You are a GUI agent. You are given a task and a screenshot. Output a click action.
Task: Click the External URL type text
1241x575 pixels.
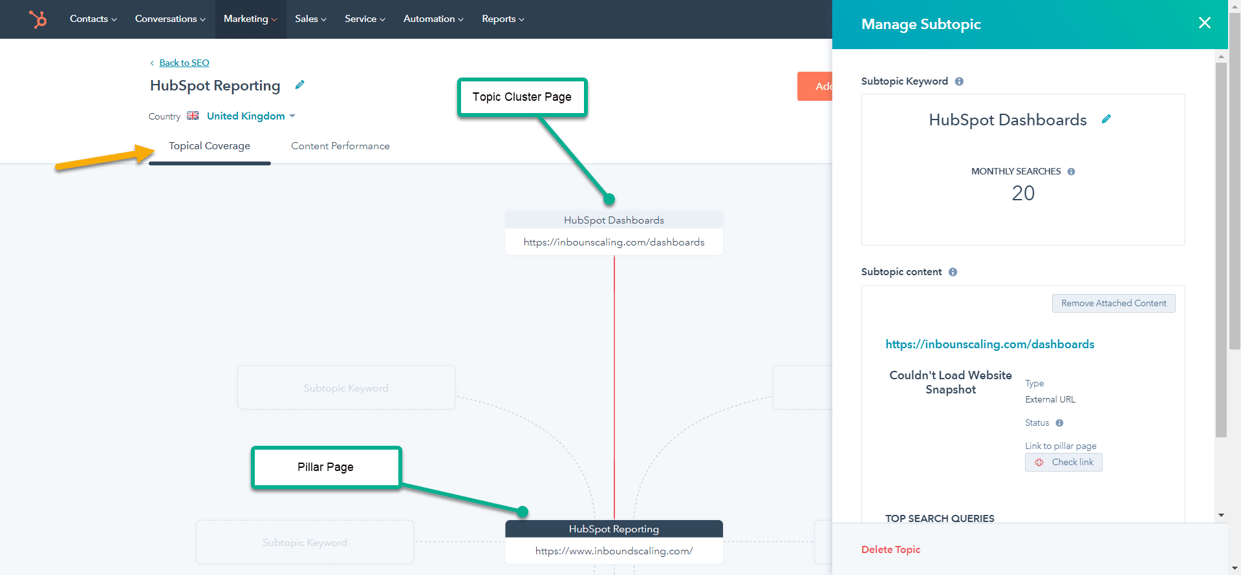click(x=1050, y=400)
